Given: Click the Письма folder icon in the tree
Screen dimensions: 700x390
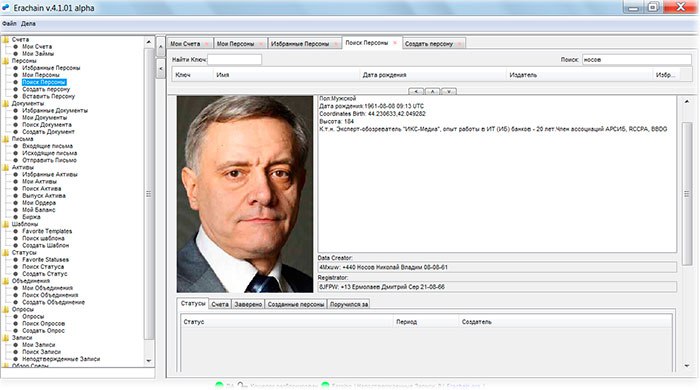Looking at the screenshot, I should point(5,139).
